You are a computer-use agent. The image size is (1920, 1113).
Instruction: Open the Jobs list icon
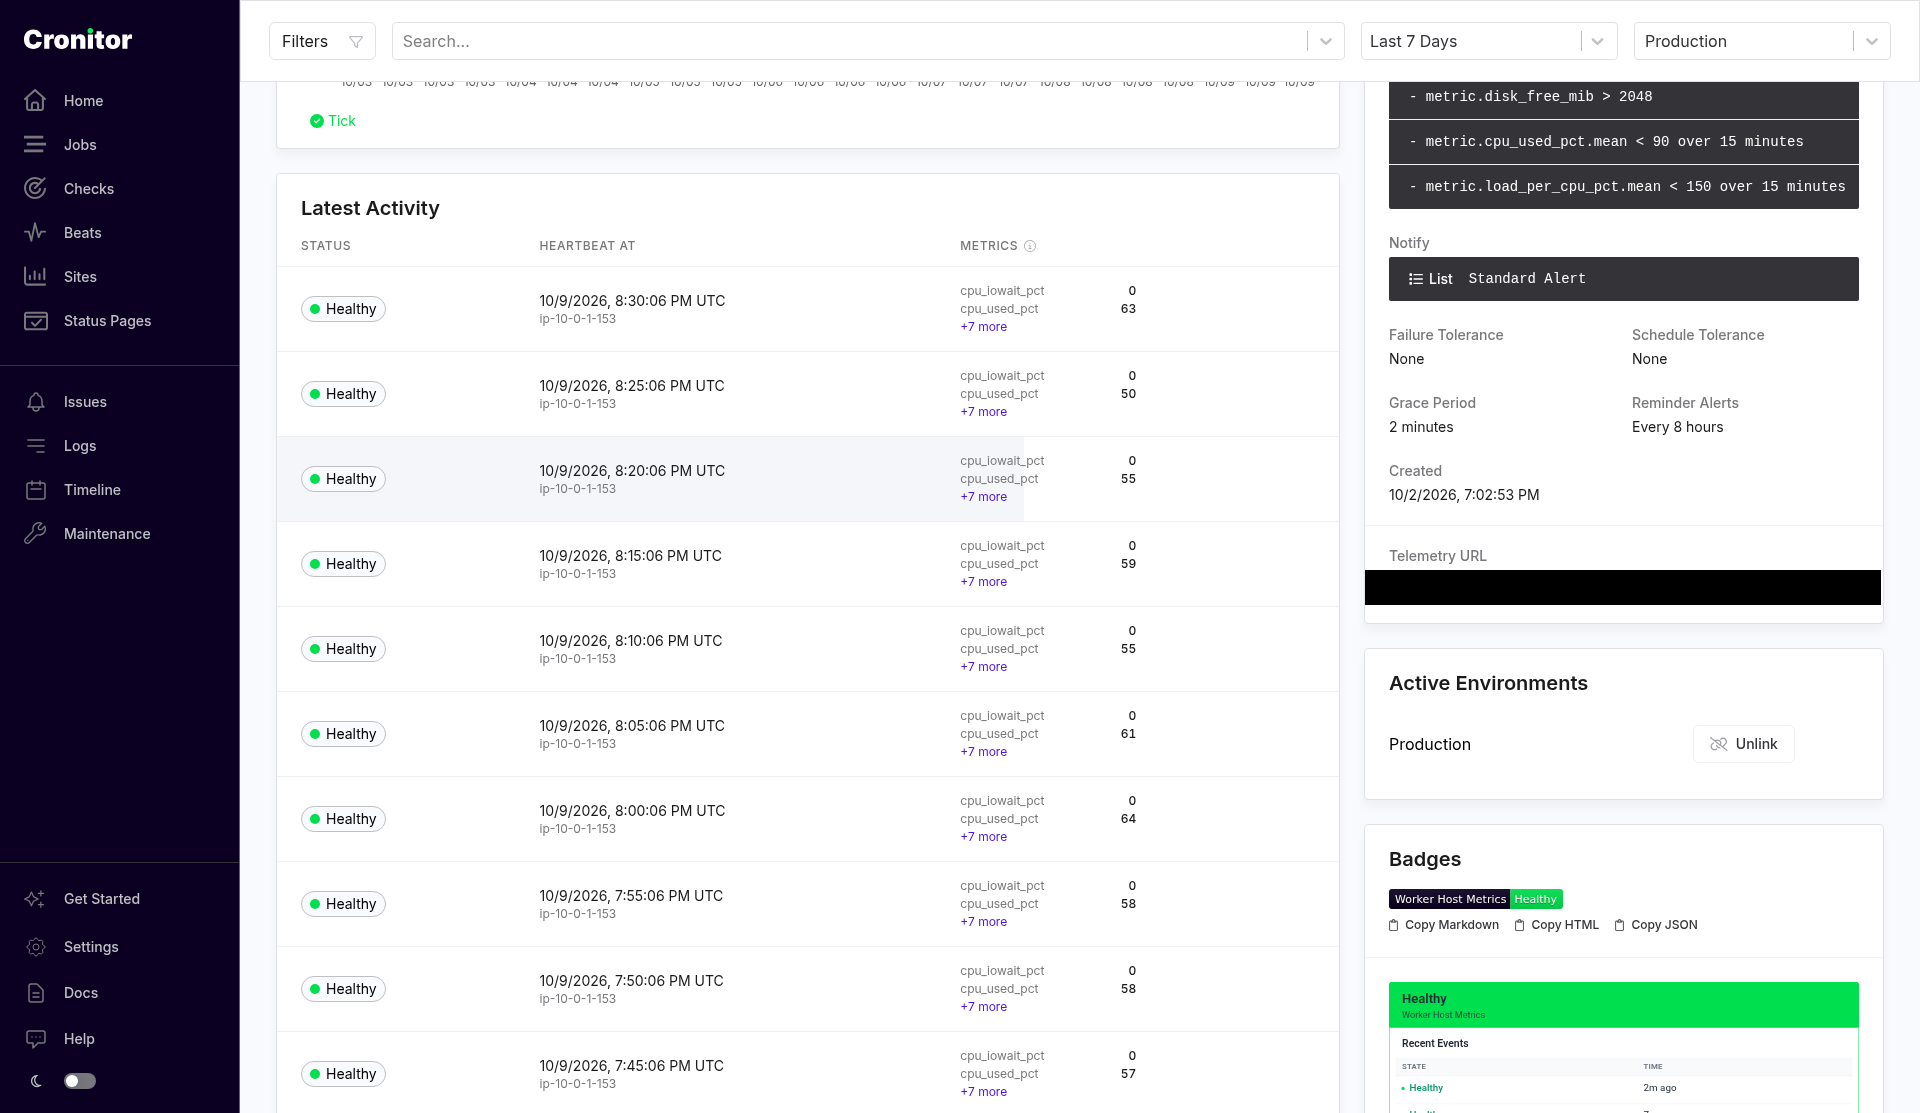(36, 145)
